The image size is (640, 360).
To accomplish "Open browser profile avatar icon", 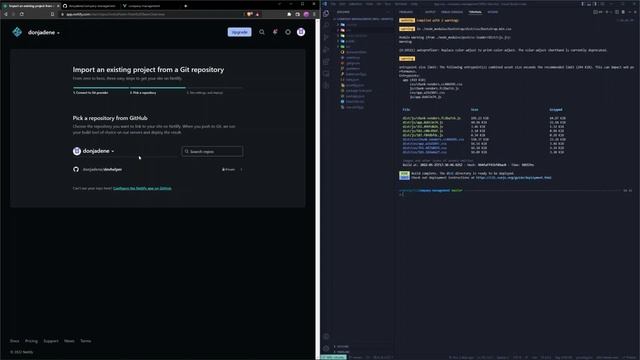I will coord(306,14).
